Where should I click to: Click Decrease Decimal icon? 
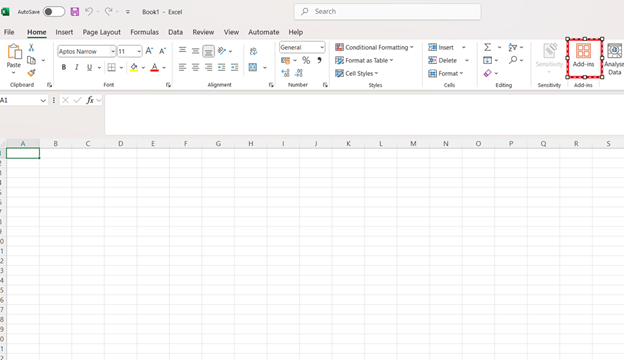299,73
